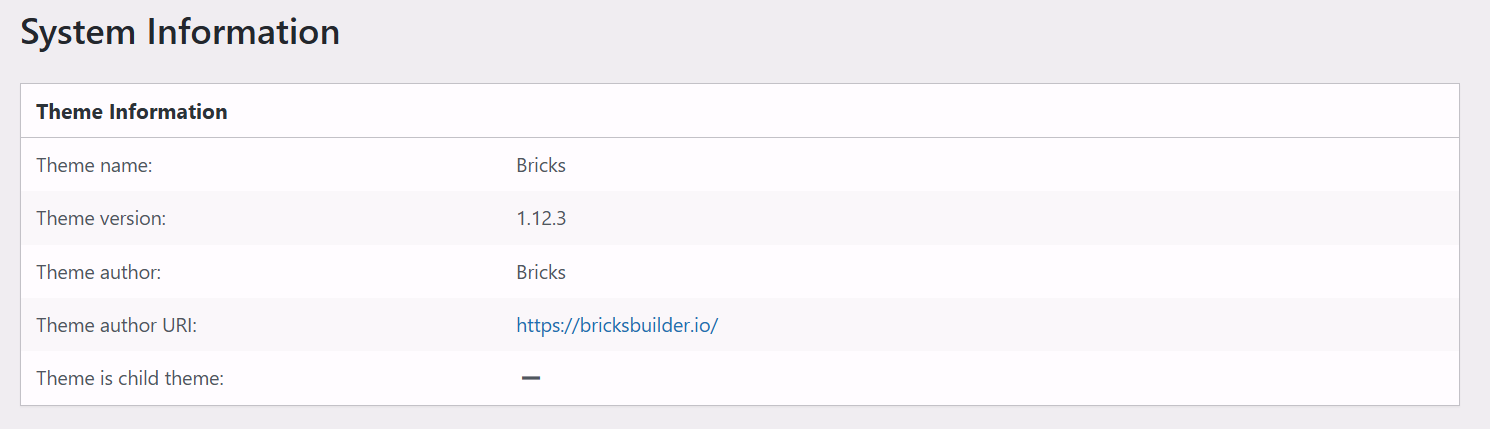The height and width of the screenshot is (429, 1490).
Task: Click the Theme author URI table row
Action: coord(740,325)
